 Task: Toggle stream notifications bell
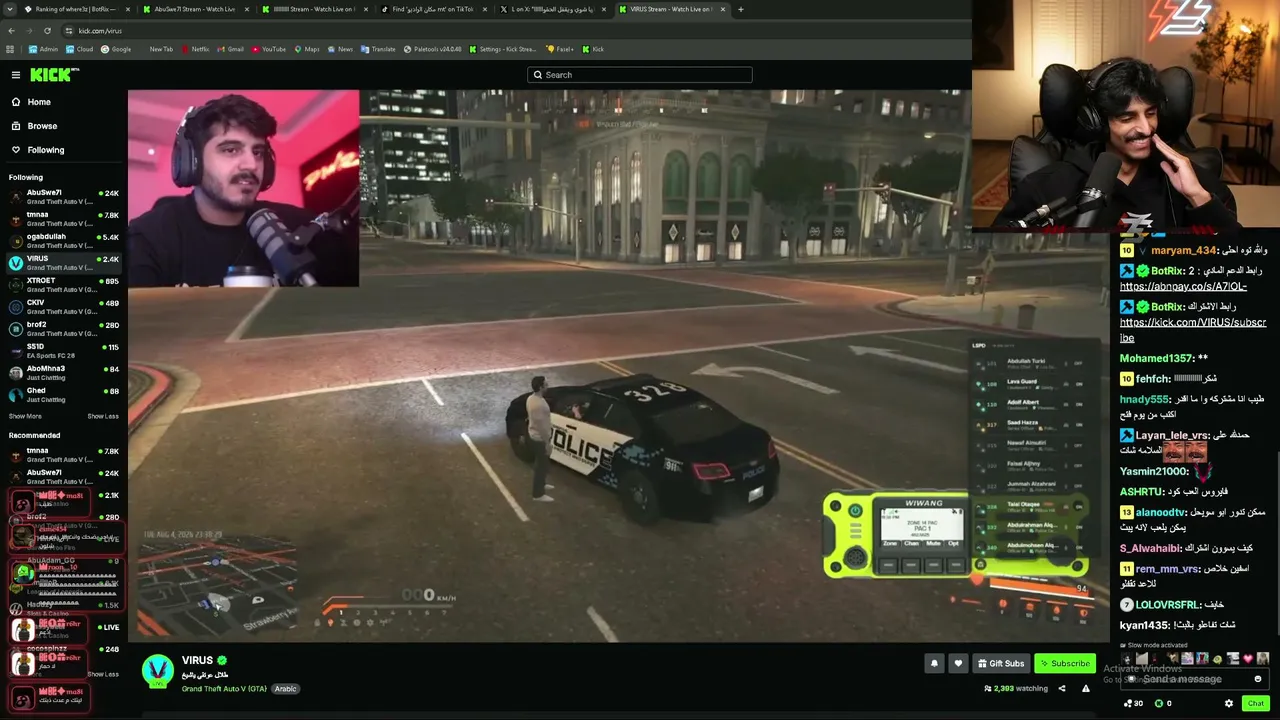pos(934,663)
